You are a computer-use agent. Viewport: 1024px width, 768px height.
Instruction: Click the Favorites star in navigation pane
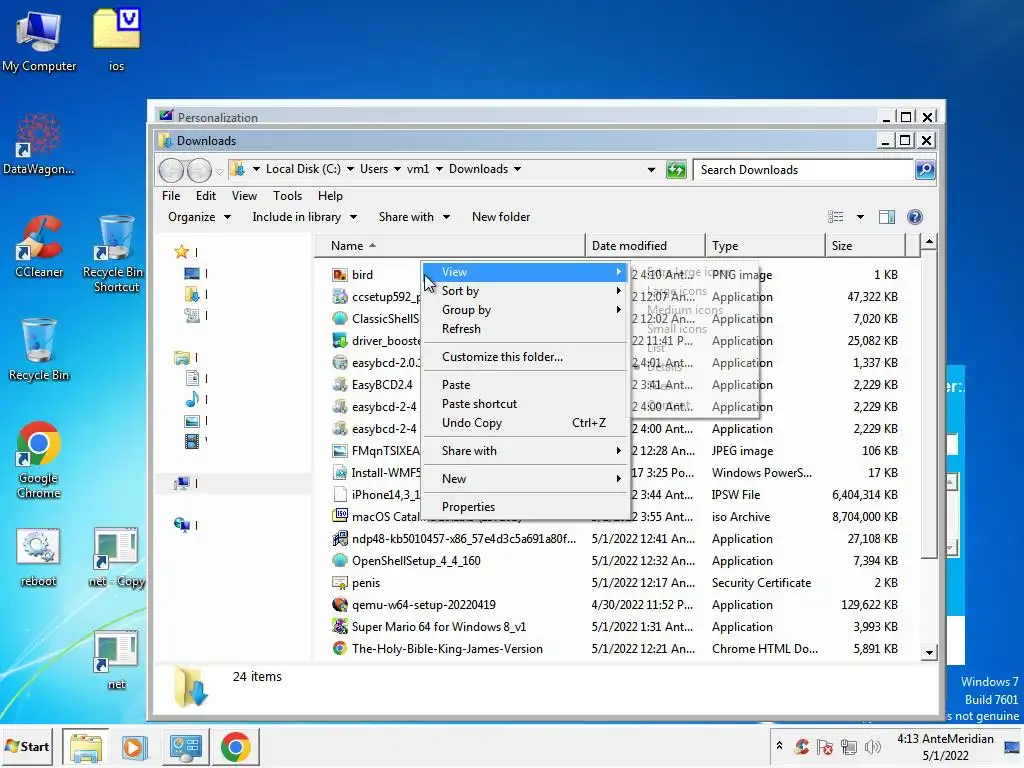click(x=182, y=251)
